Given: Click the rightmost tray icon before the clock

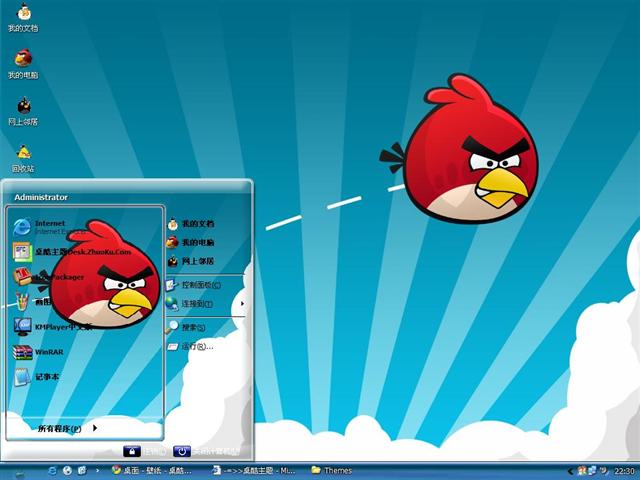Looking at the screenshot, I should (x=604, y=471).
